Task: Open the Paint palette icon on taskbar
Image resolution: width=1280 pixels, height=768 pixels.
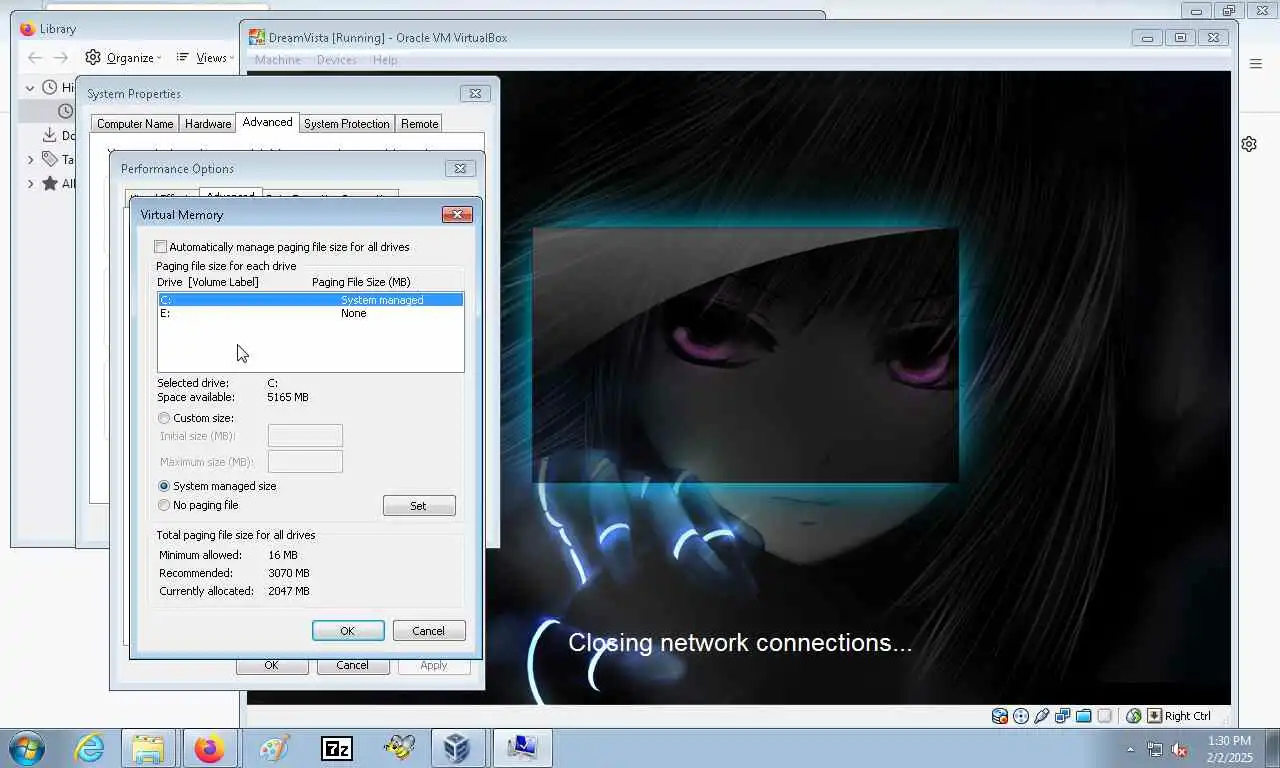Action: tap(273, 748)
